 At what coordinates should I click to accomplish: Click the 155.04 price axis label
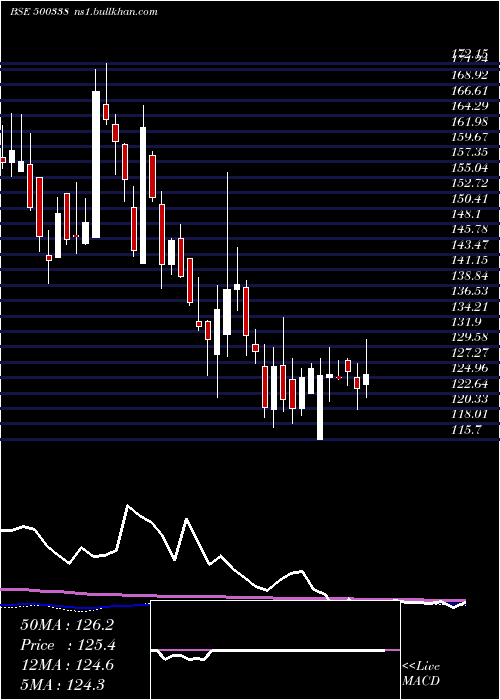pyautogui.click(x=468, y=168)
